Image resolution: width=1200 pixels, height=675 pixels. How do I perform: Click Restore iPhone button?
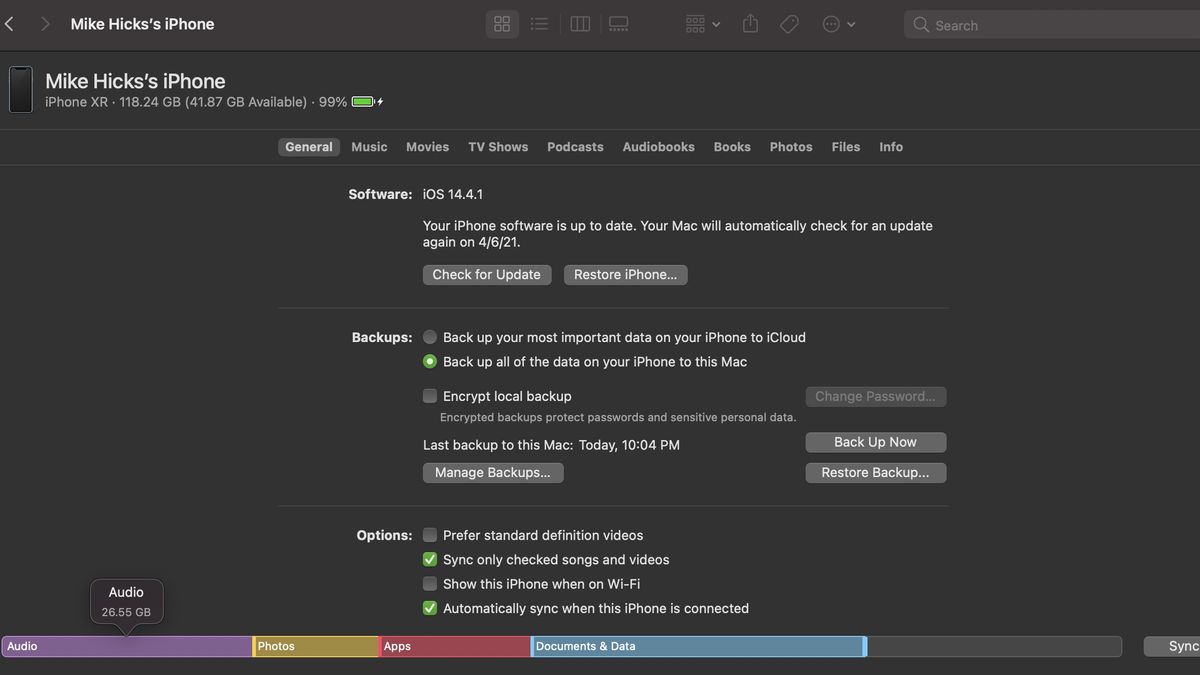pos(625,275)
